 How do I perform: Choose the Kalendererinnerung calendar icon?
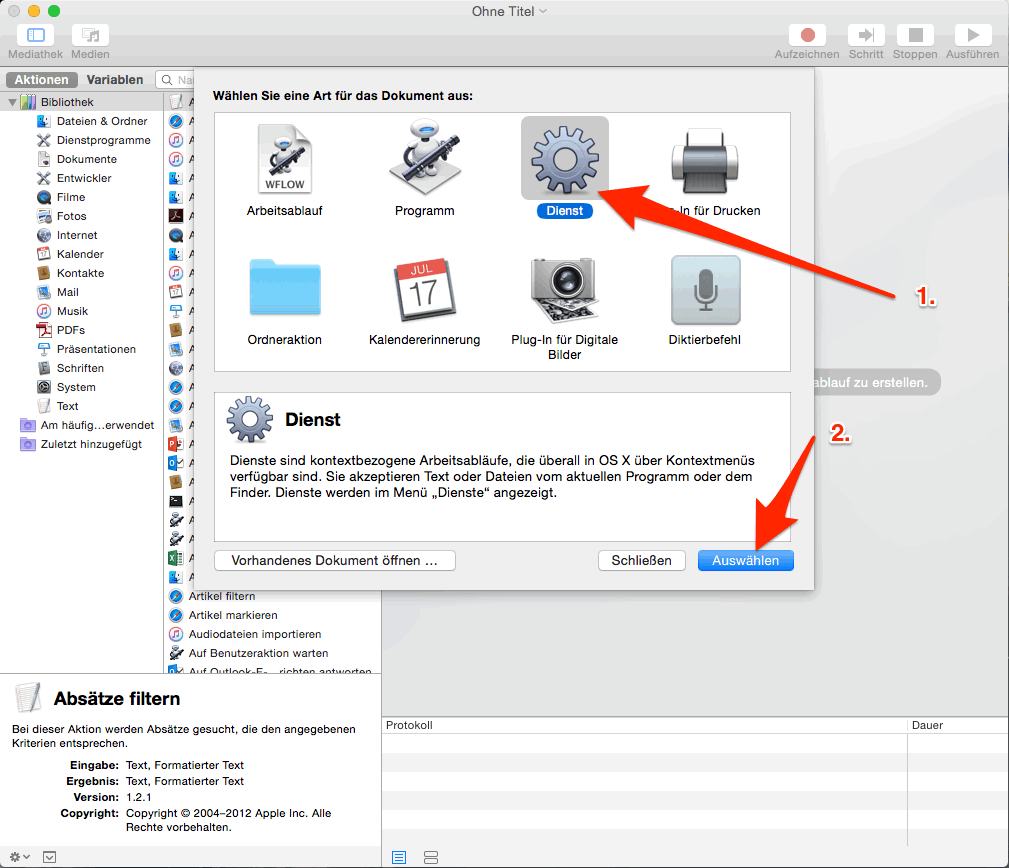click(x=424, y=289)
